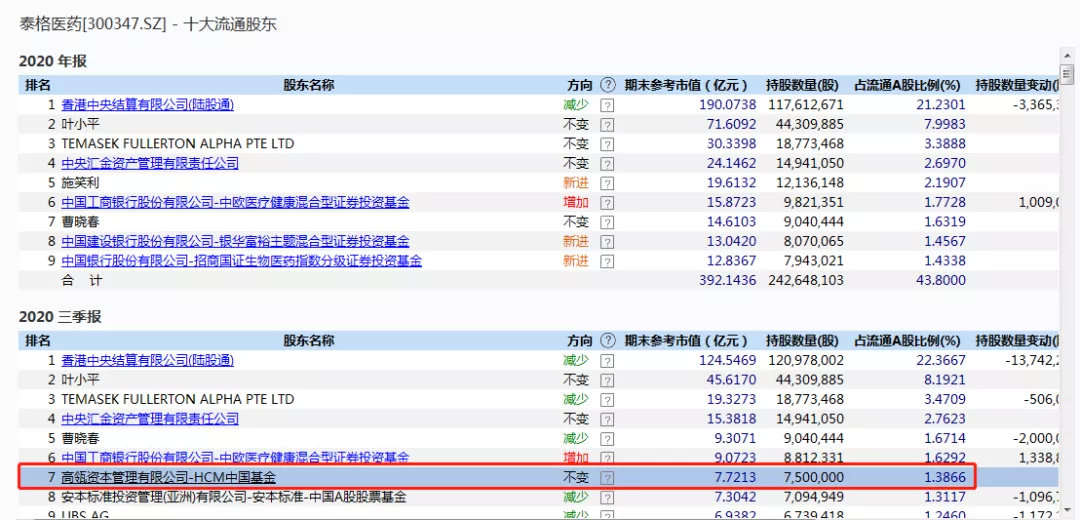Click 期末参考市值(亿元) header in 2020年报 table
Viewport: 1080px width, 520px height.
tap(686, 85)
